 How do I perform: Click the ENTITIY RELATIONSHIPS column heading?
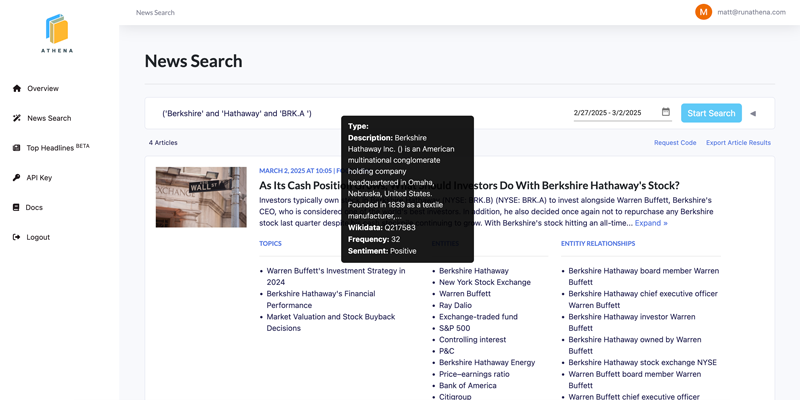(x=598, y=244)
